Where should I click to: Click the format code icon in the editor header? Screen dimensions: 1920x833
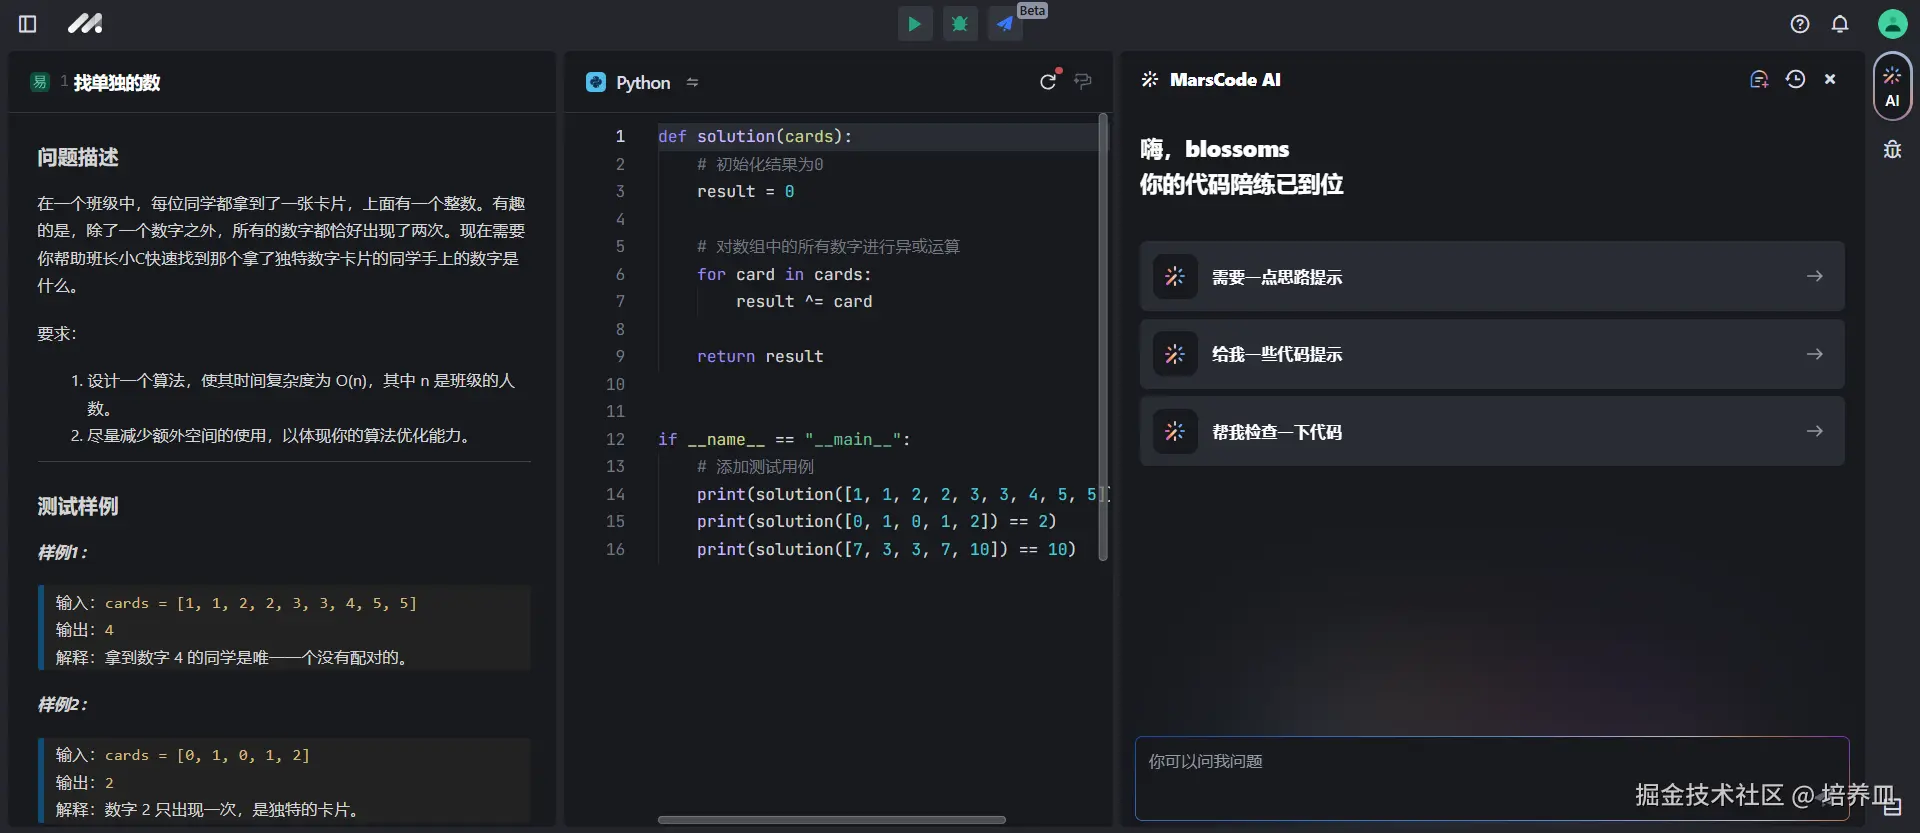1083,81
